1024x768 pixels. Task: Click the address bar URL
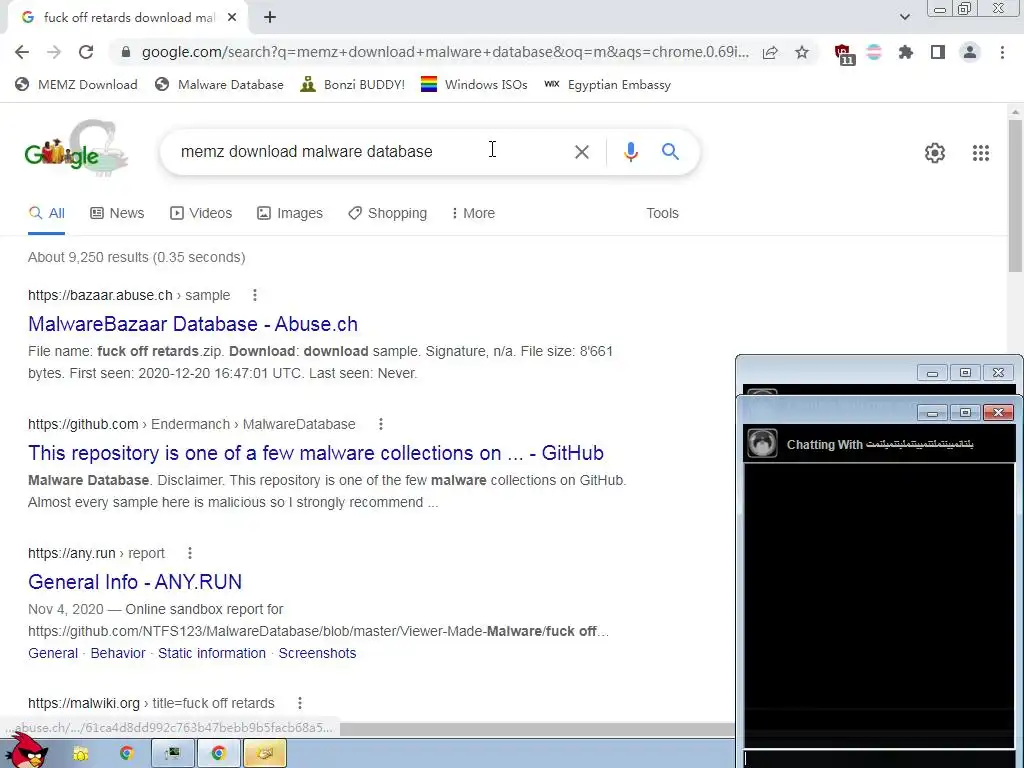tap(445, 52)
